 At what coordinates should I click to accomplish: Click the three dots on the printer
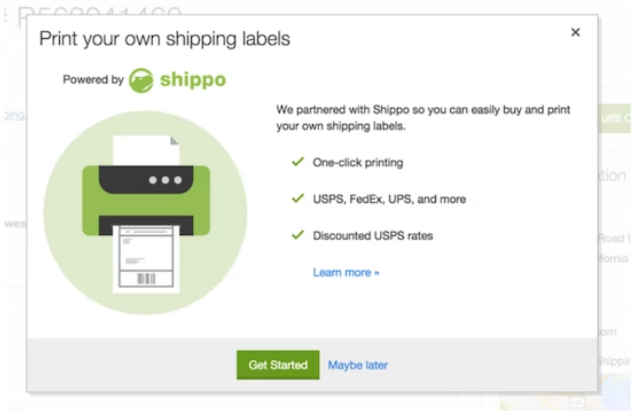pos(165,180)
